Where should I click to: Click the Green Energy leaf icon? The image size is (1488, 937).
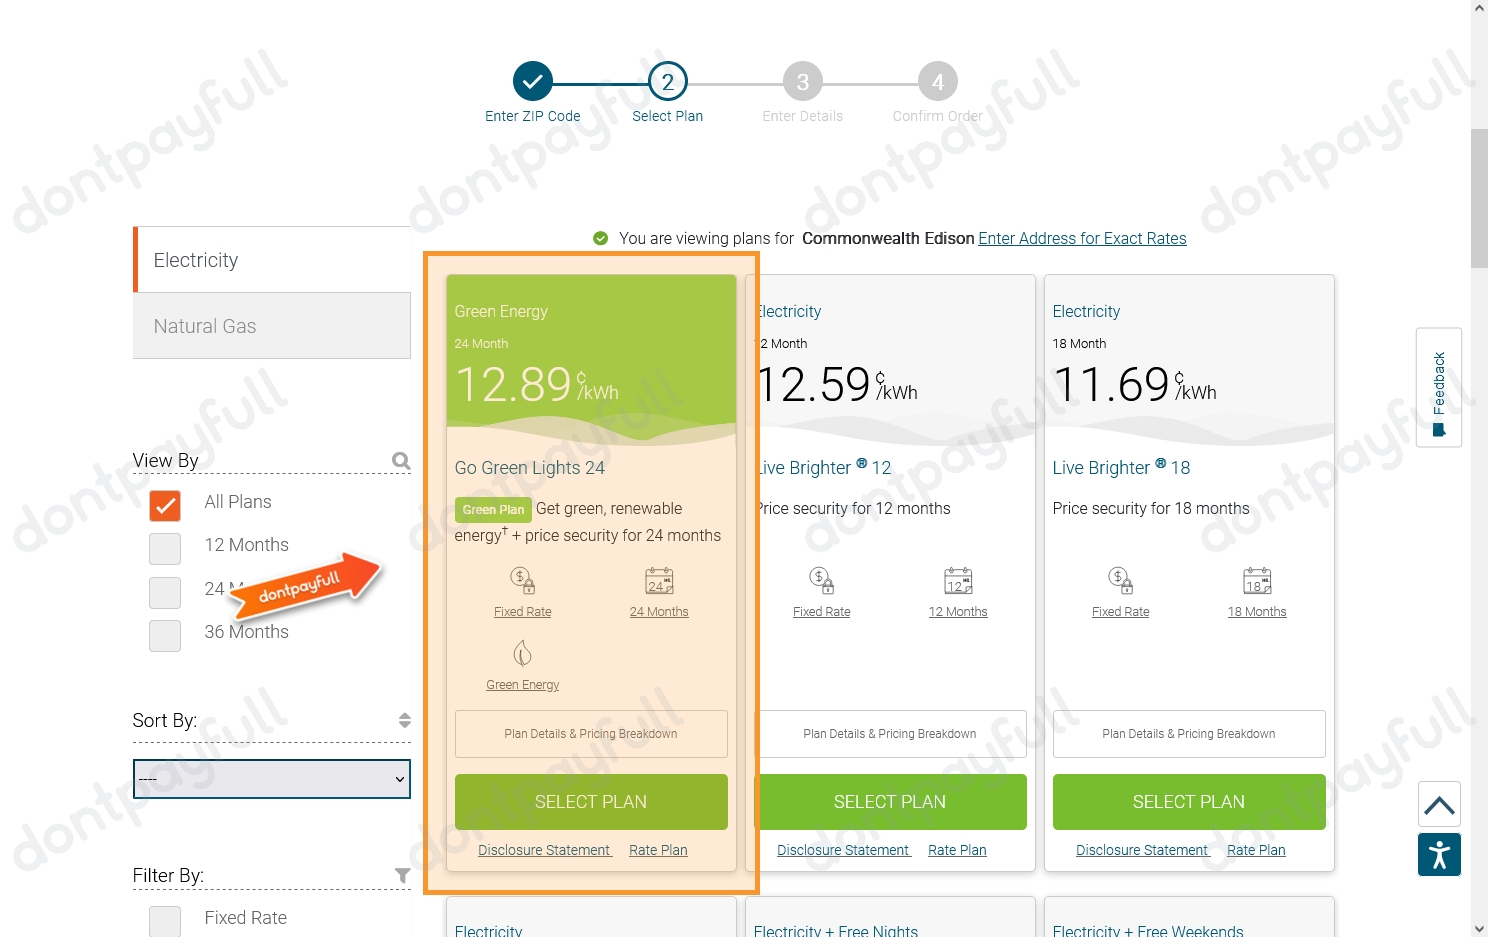(522, 653)
